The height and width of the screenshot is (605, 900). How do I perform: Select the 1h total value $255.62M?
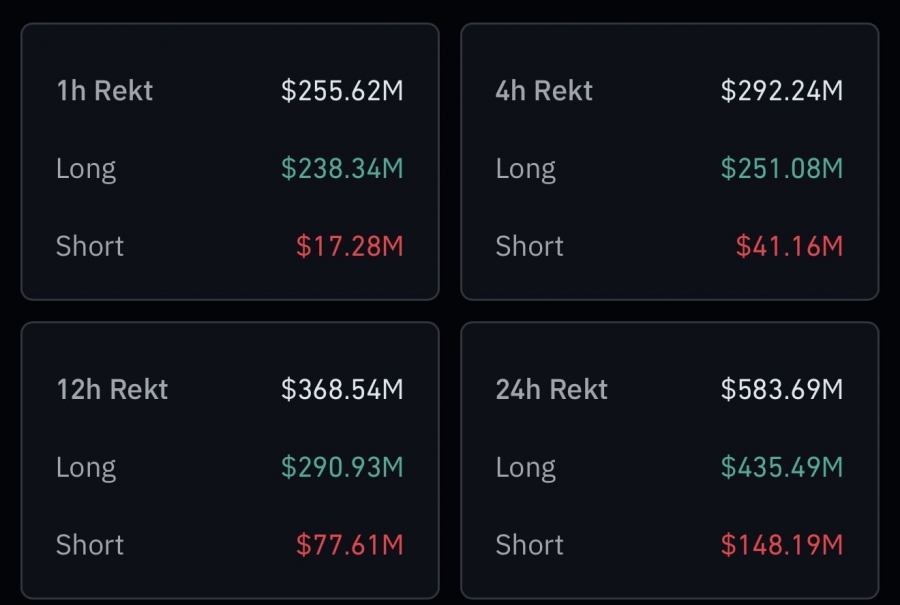342,91
